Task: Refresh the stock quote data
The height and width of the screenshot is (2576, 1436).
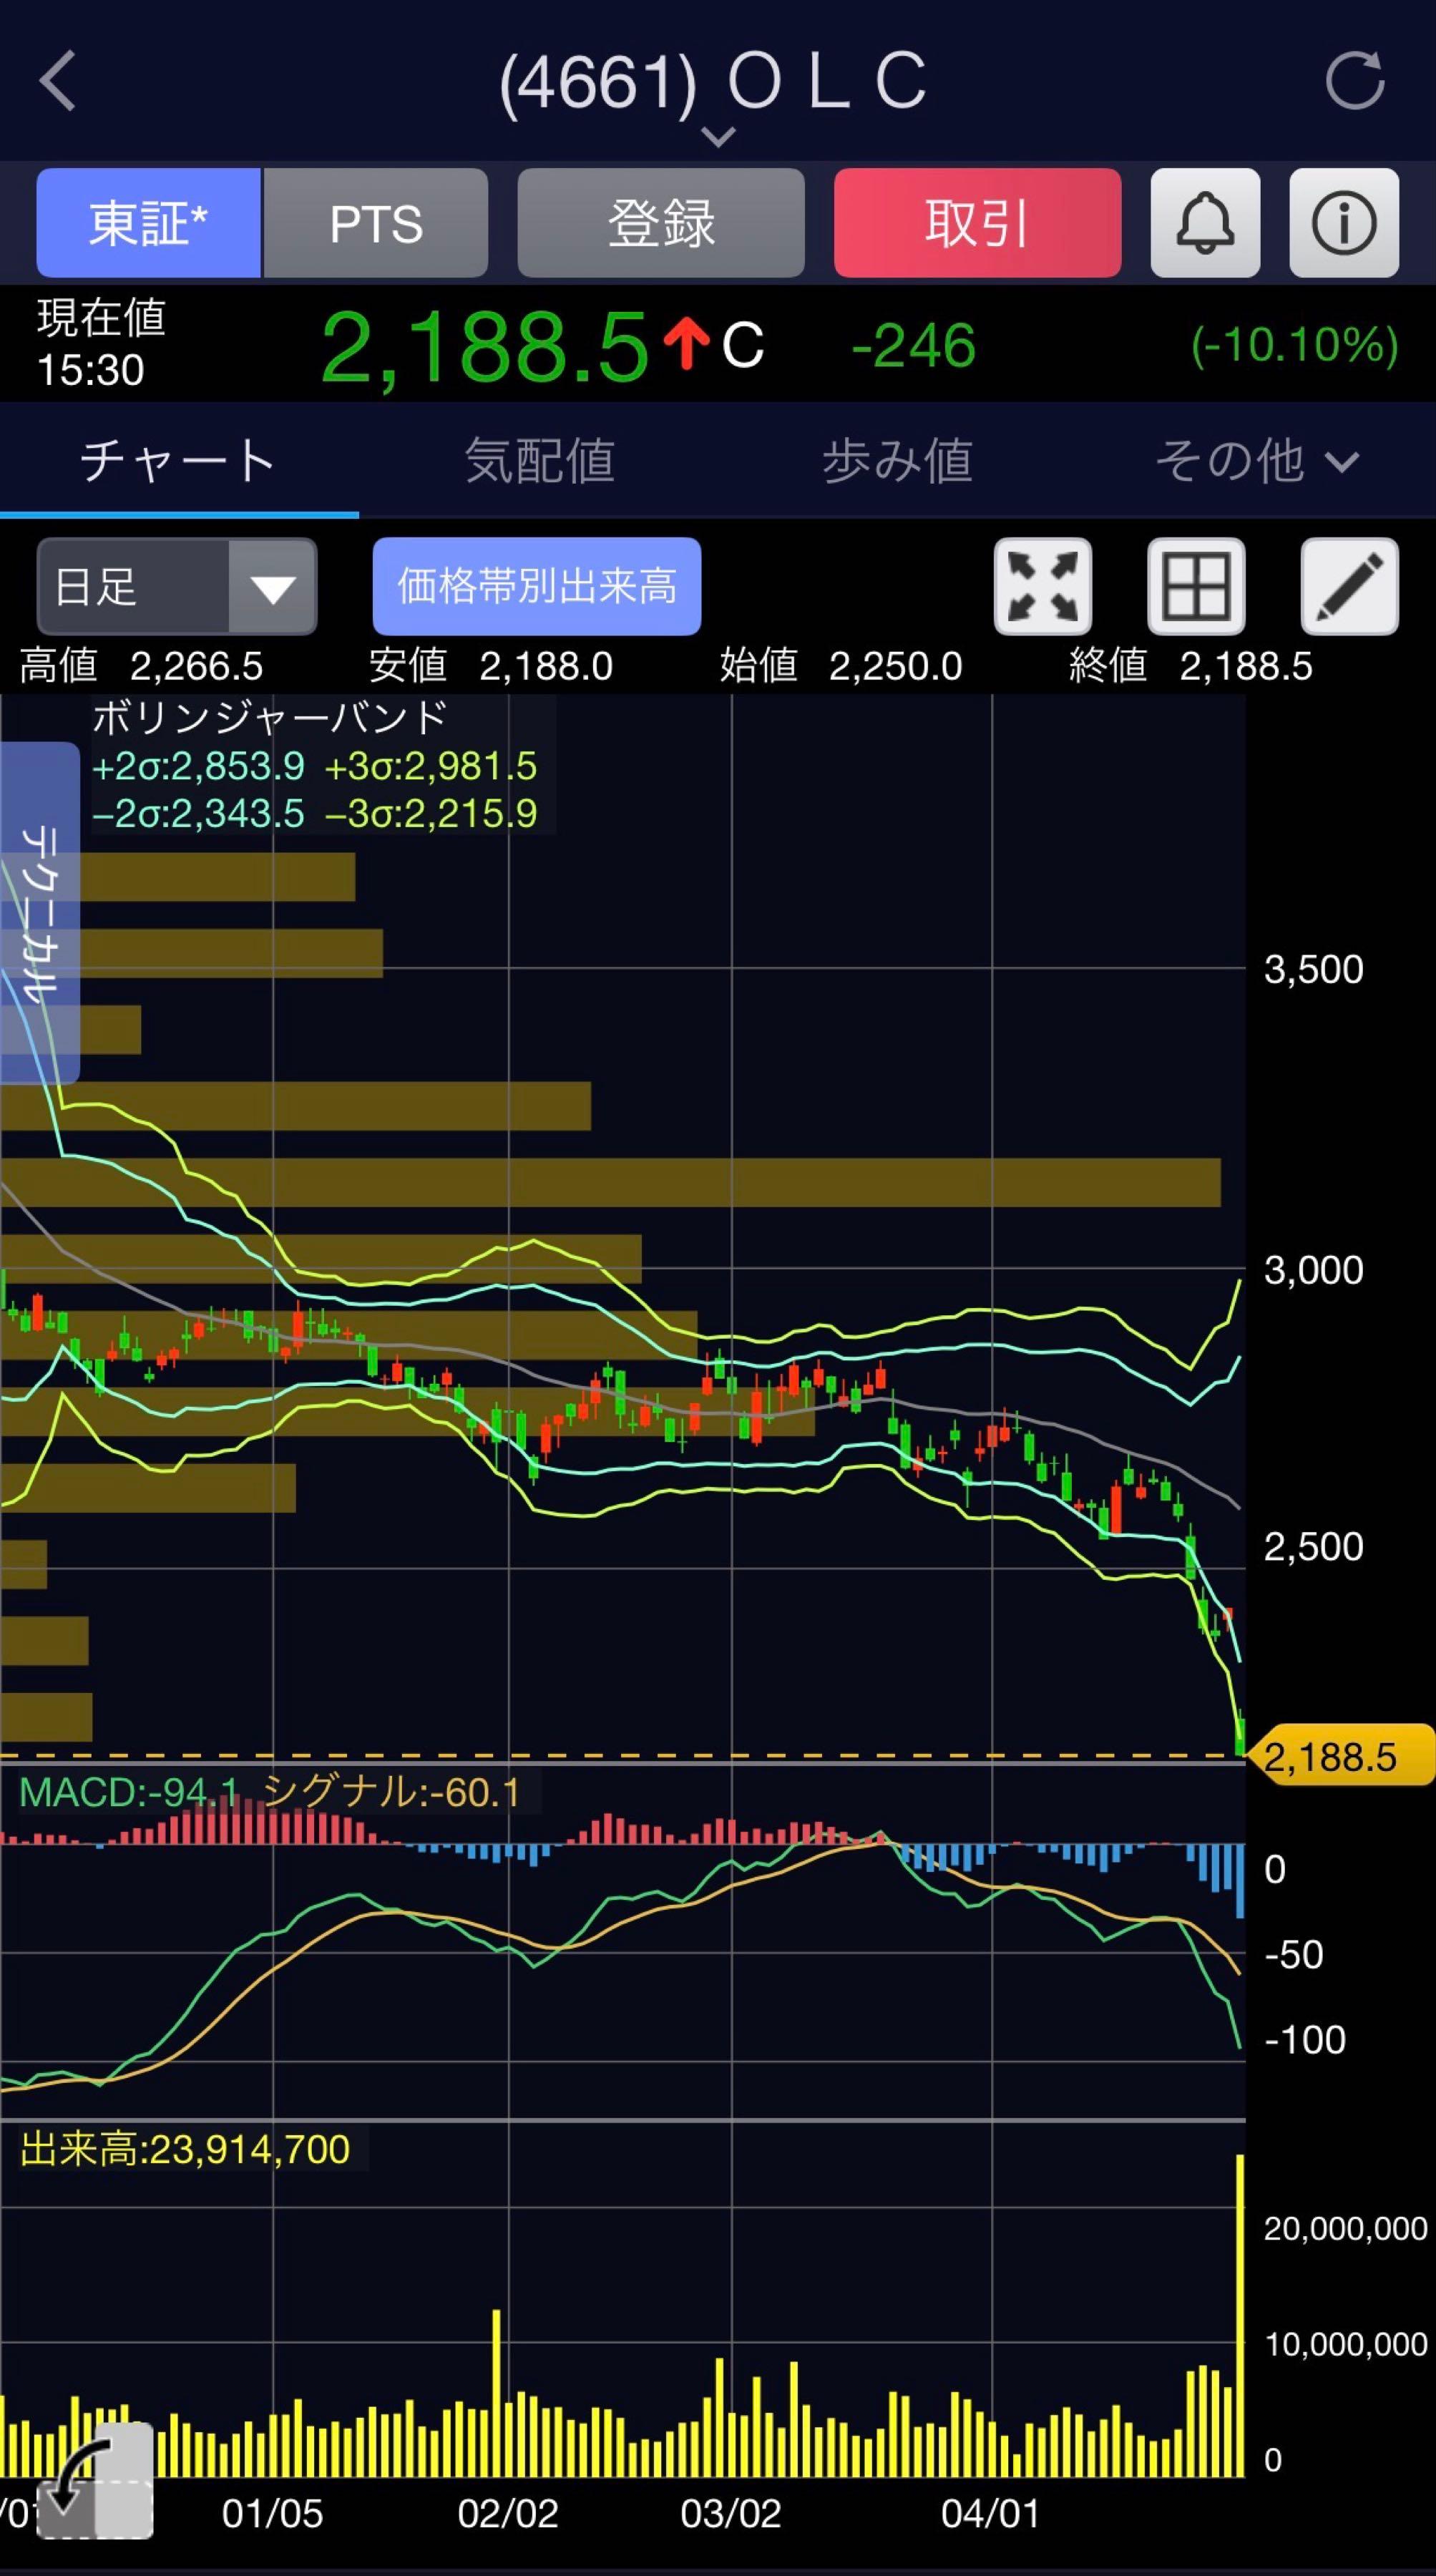Action: [x=1355, y=81]
